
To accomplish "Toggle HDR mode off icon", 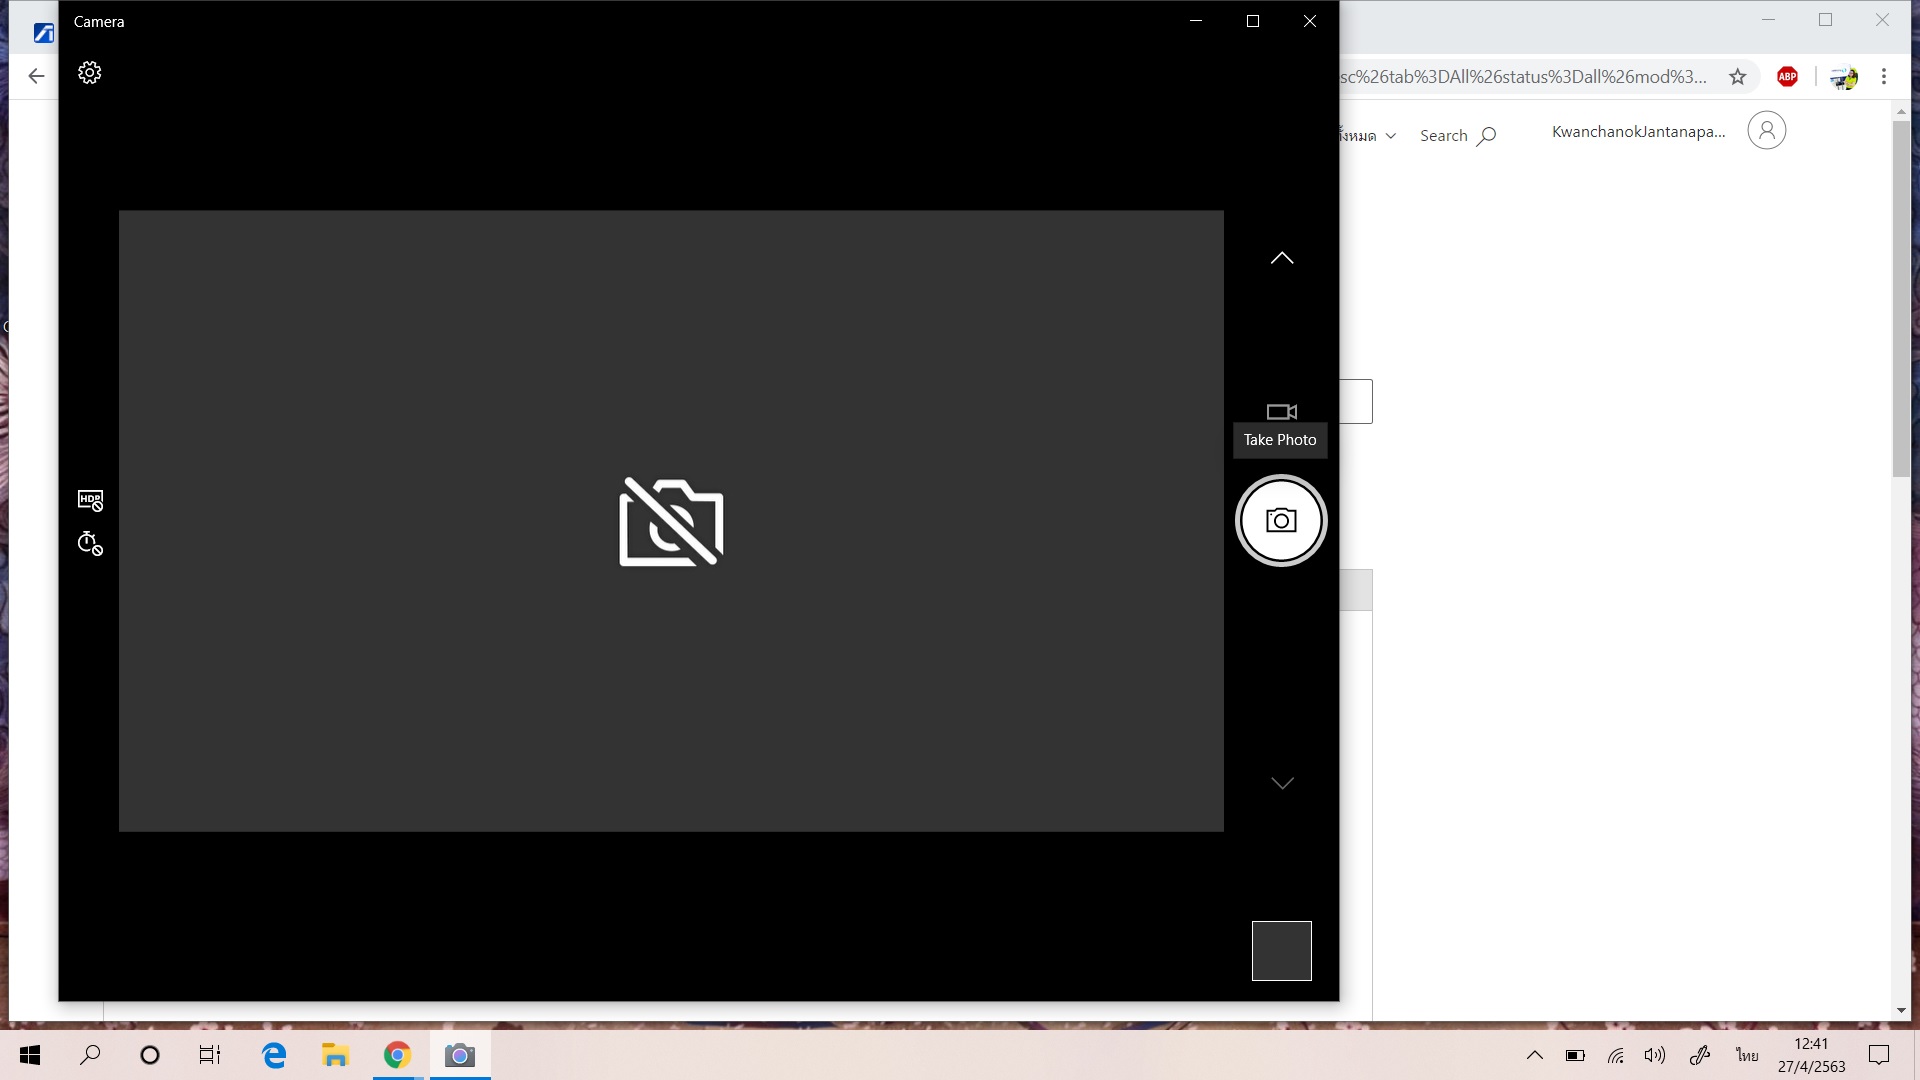I will (90, 500).
